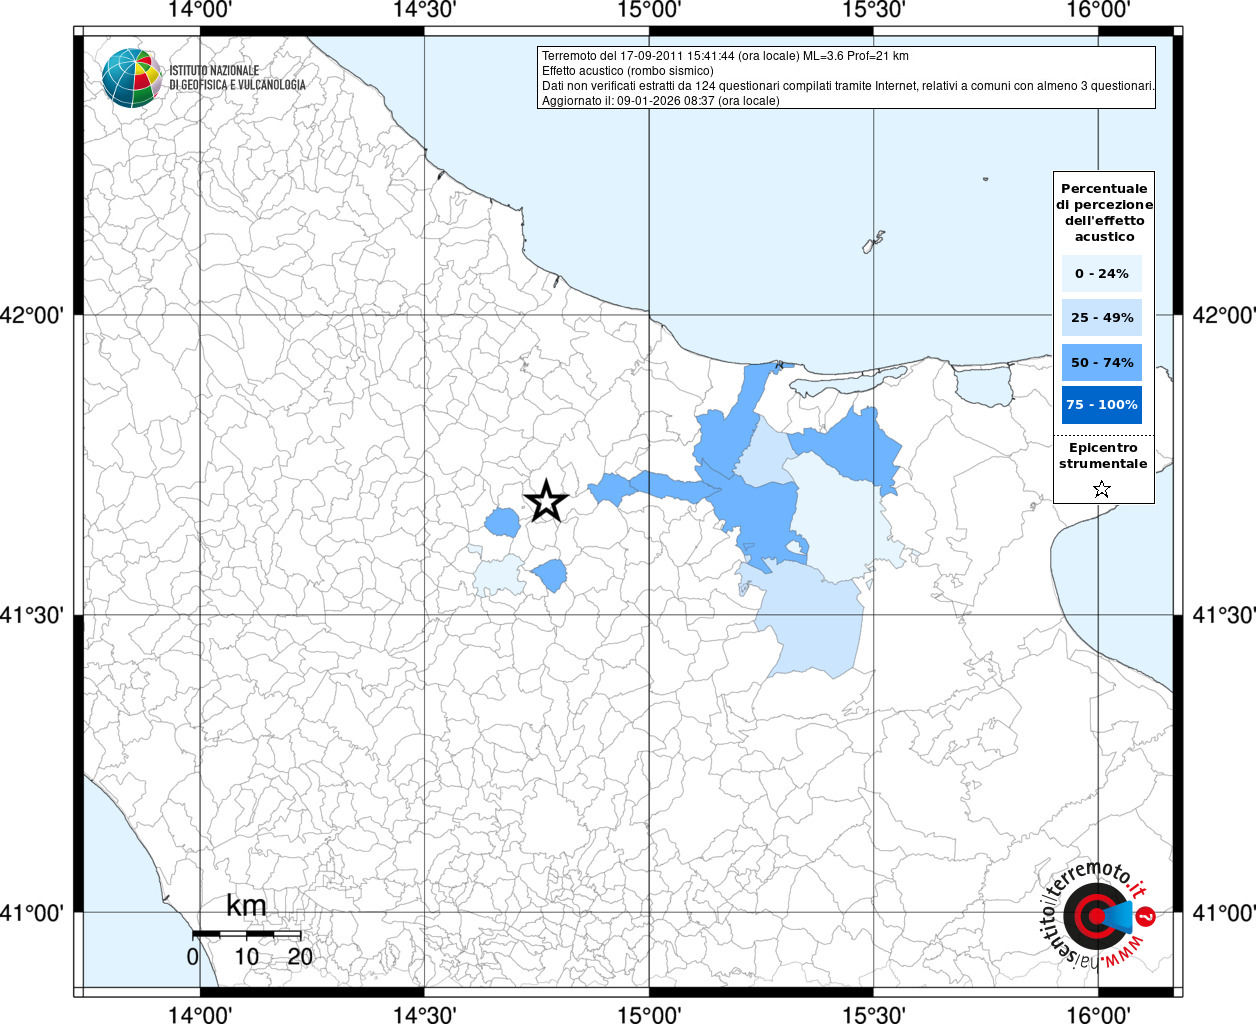Click the epicenter star on the map
Viewport: 1256px width, 1024px height.
point(546,500)
